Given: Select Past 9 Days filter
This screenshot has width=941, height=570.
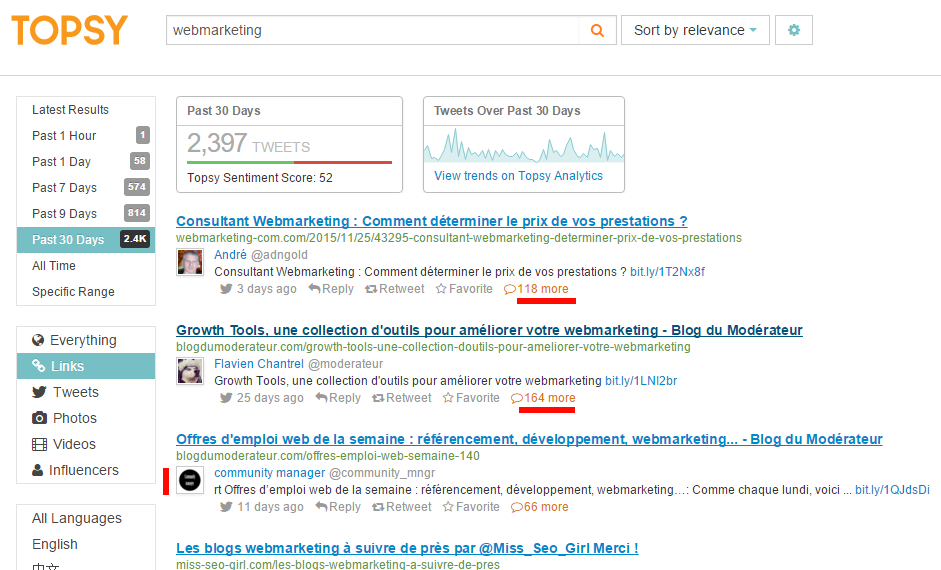Looking at the screenshot, I should (x=86, y=214).
